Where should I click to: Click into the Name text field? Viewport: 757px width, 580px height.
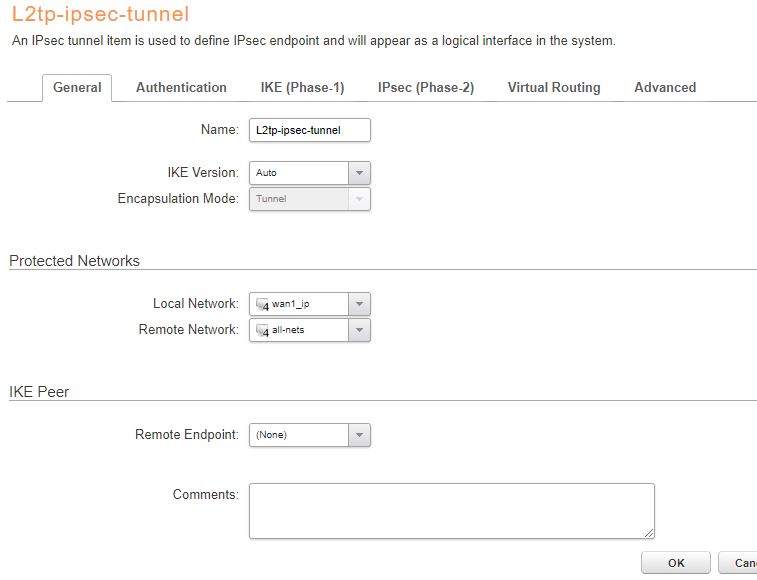tap(309, 130)
